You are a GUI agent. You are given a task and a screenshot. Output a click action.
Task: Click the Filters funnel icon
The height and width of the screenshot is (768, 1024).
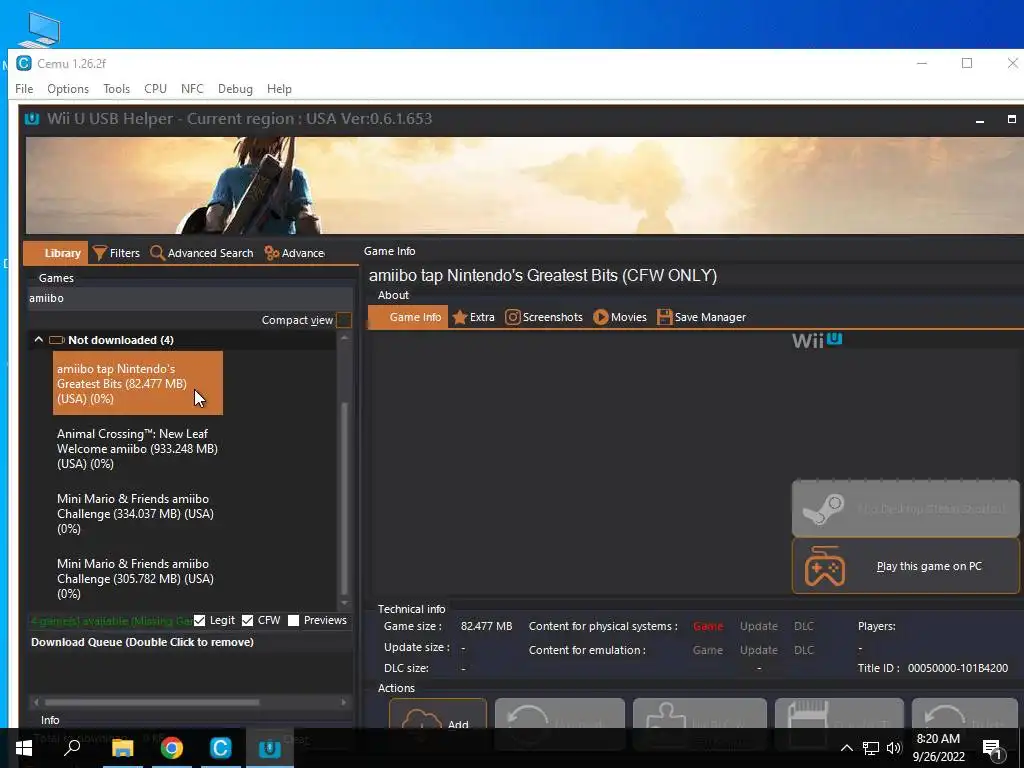pos(99,253)
